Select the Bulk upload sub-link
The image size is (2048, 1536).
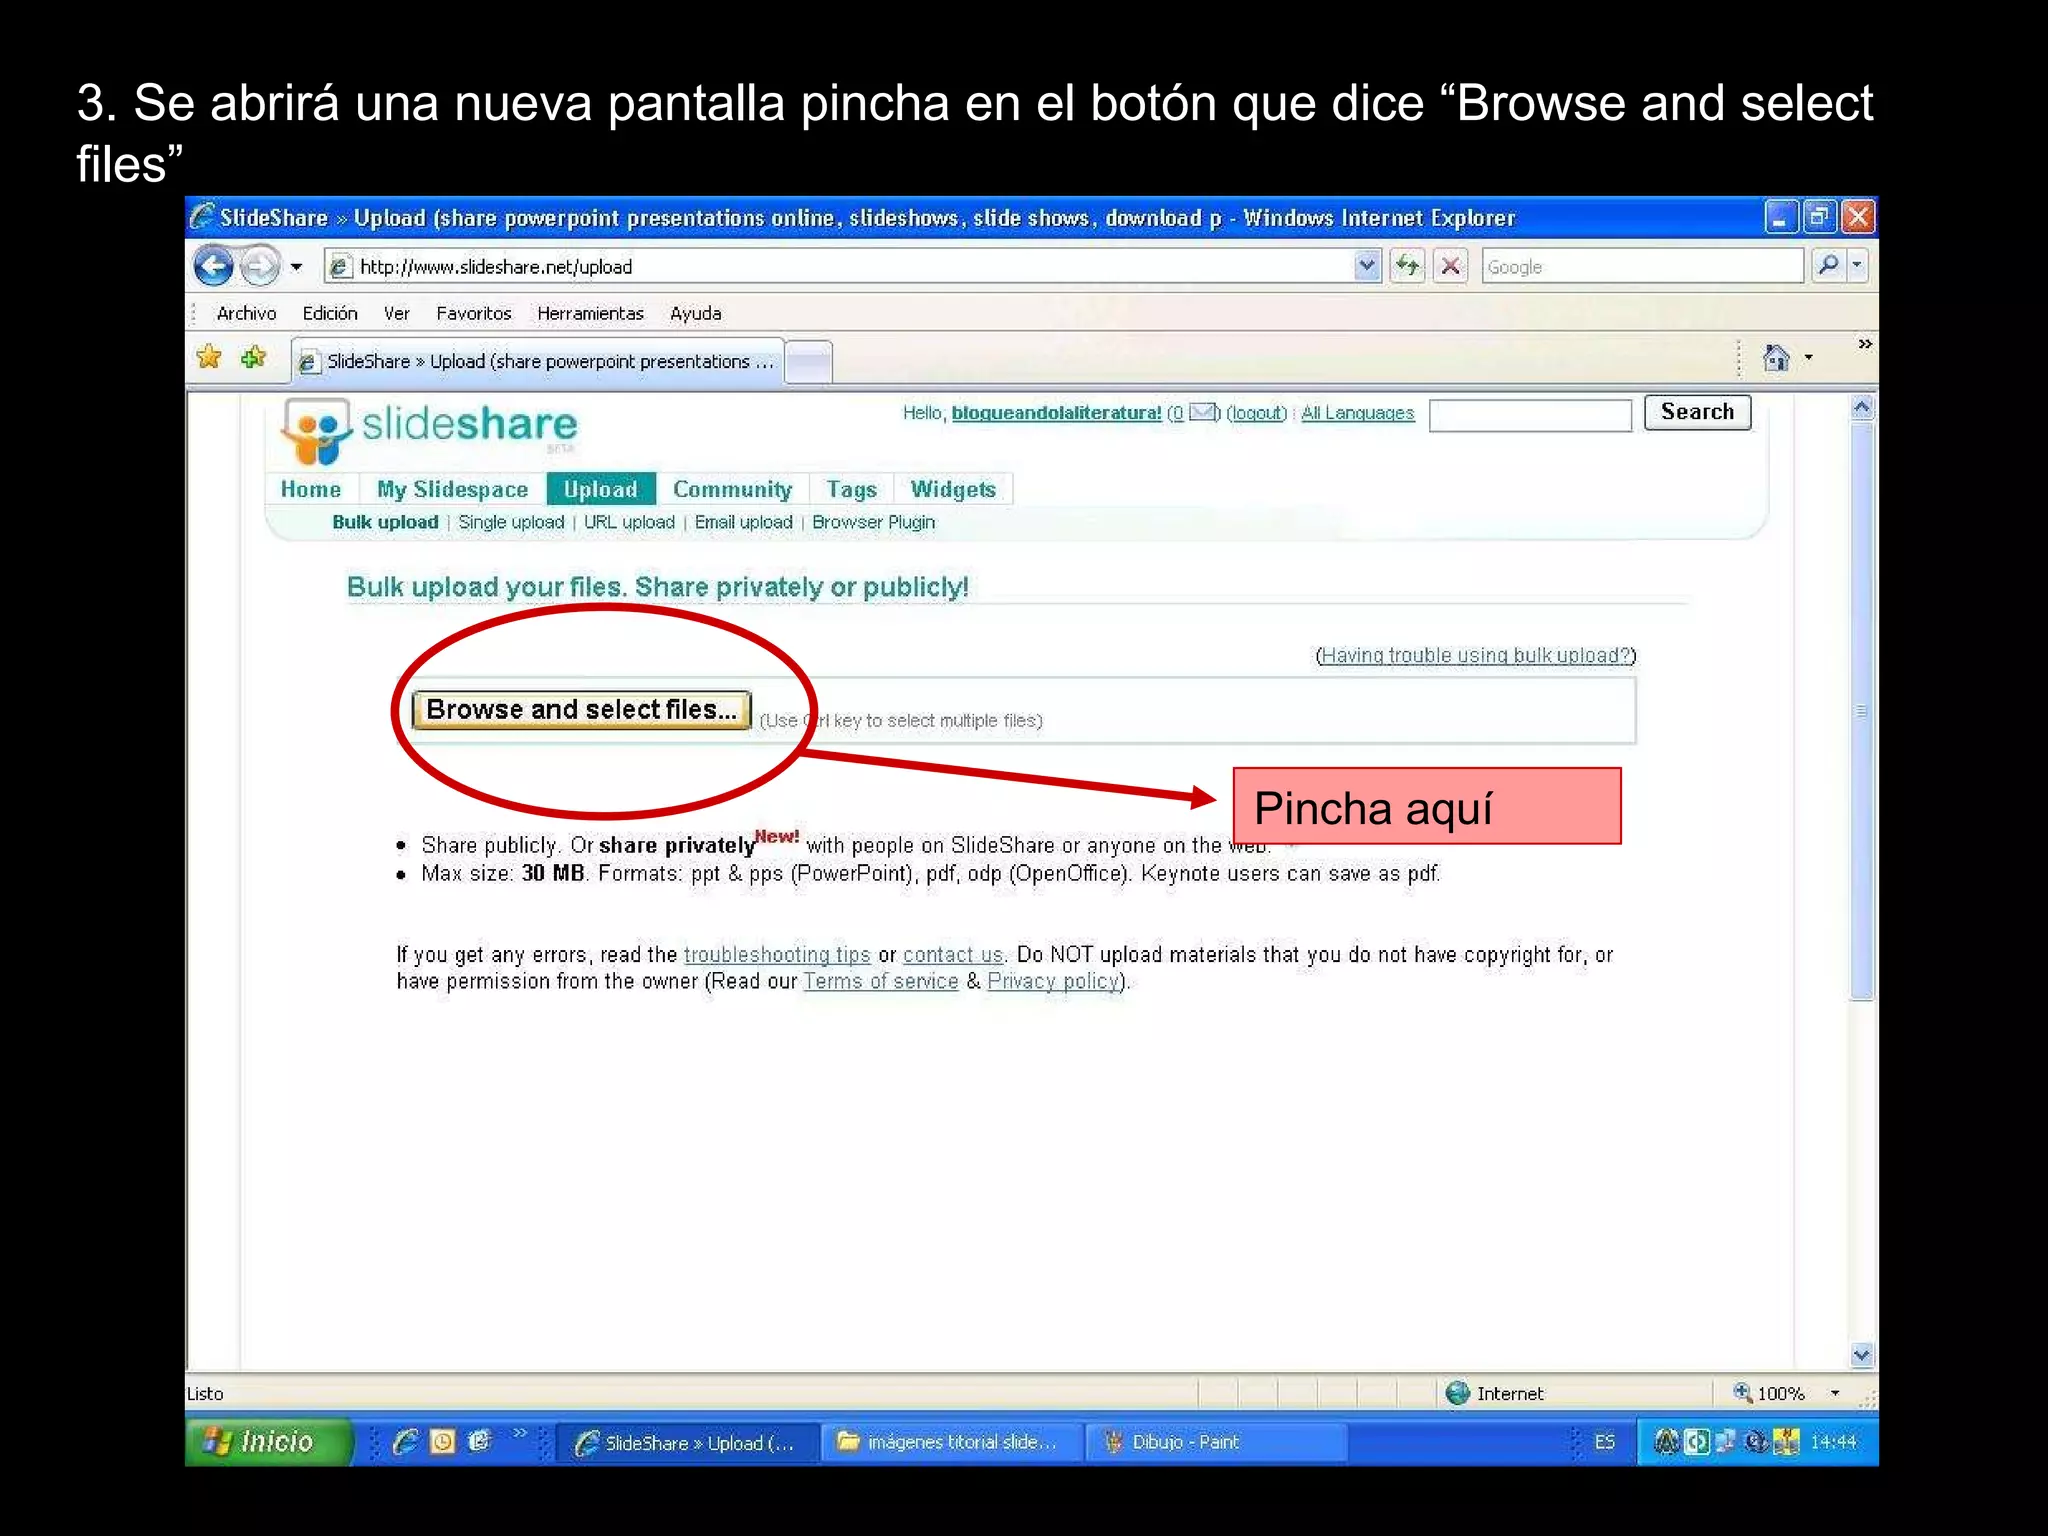(x=385, y=522)
